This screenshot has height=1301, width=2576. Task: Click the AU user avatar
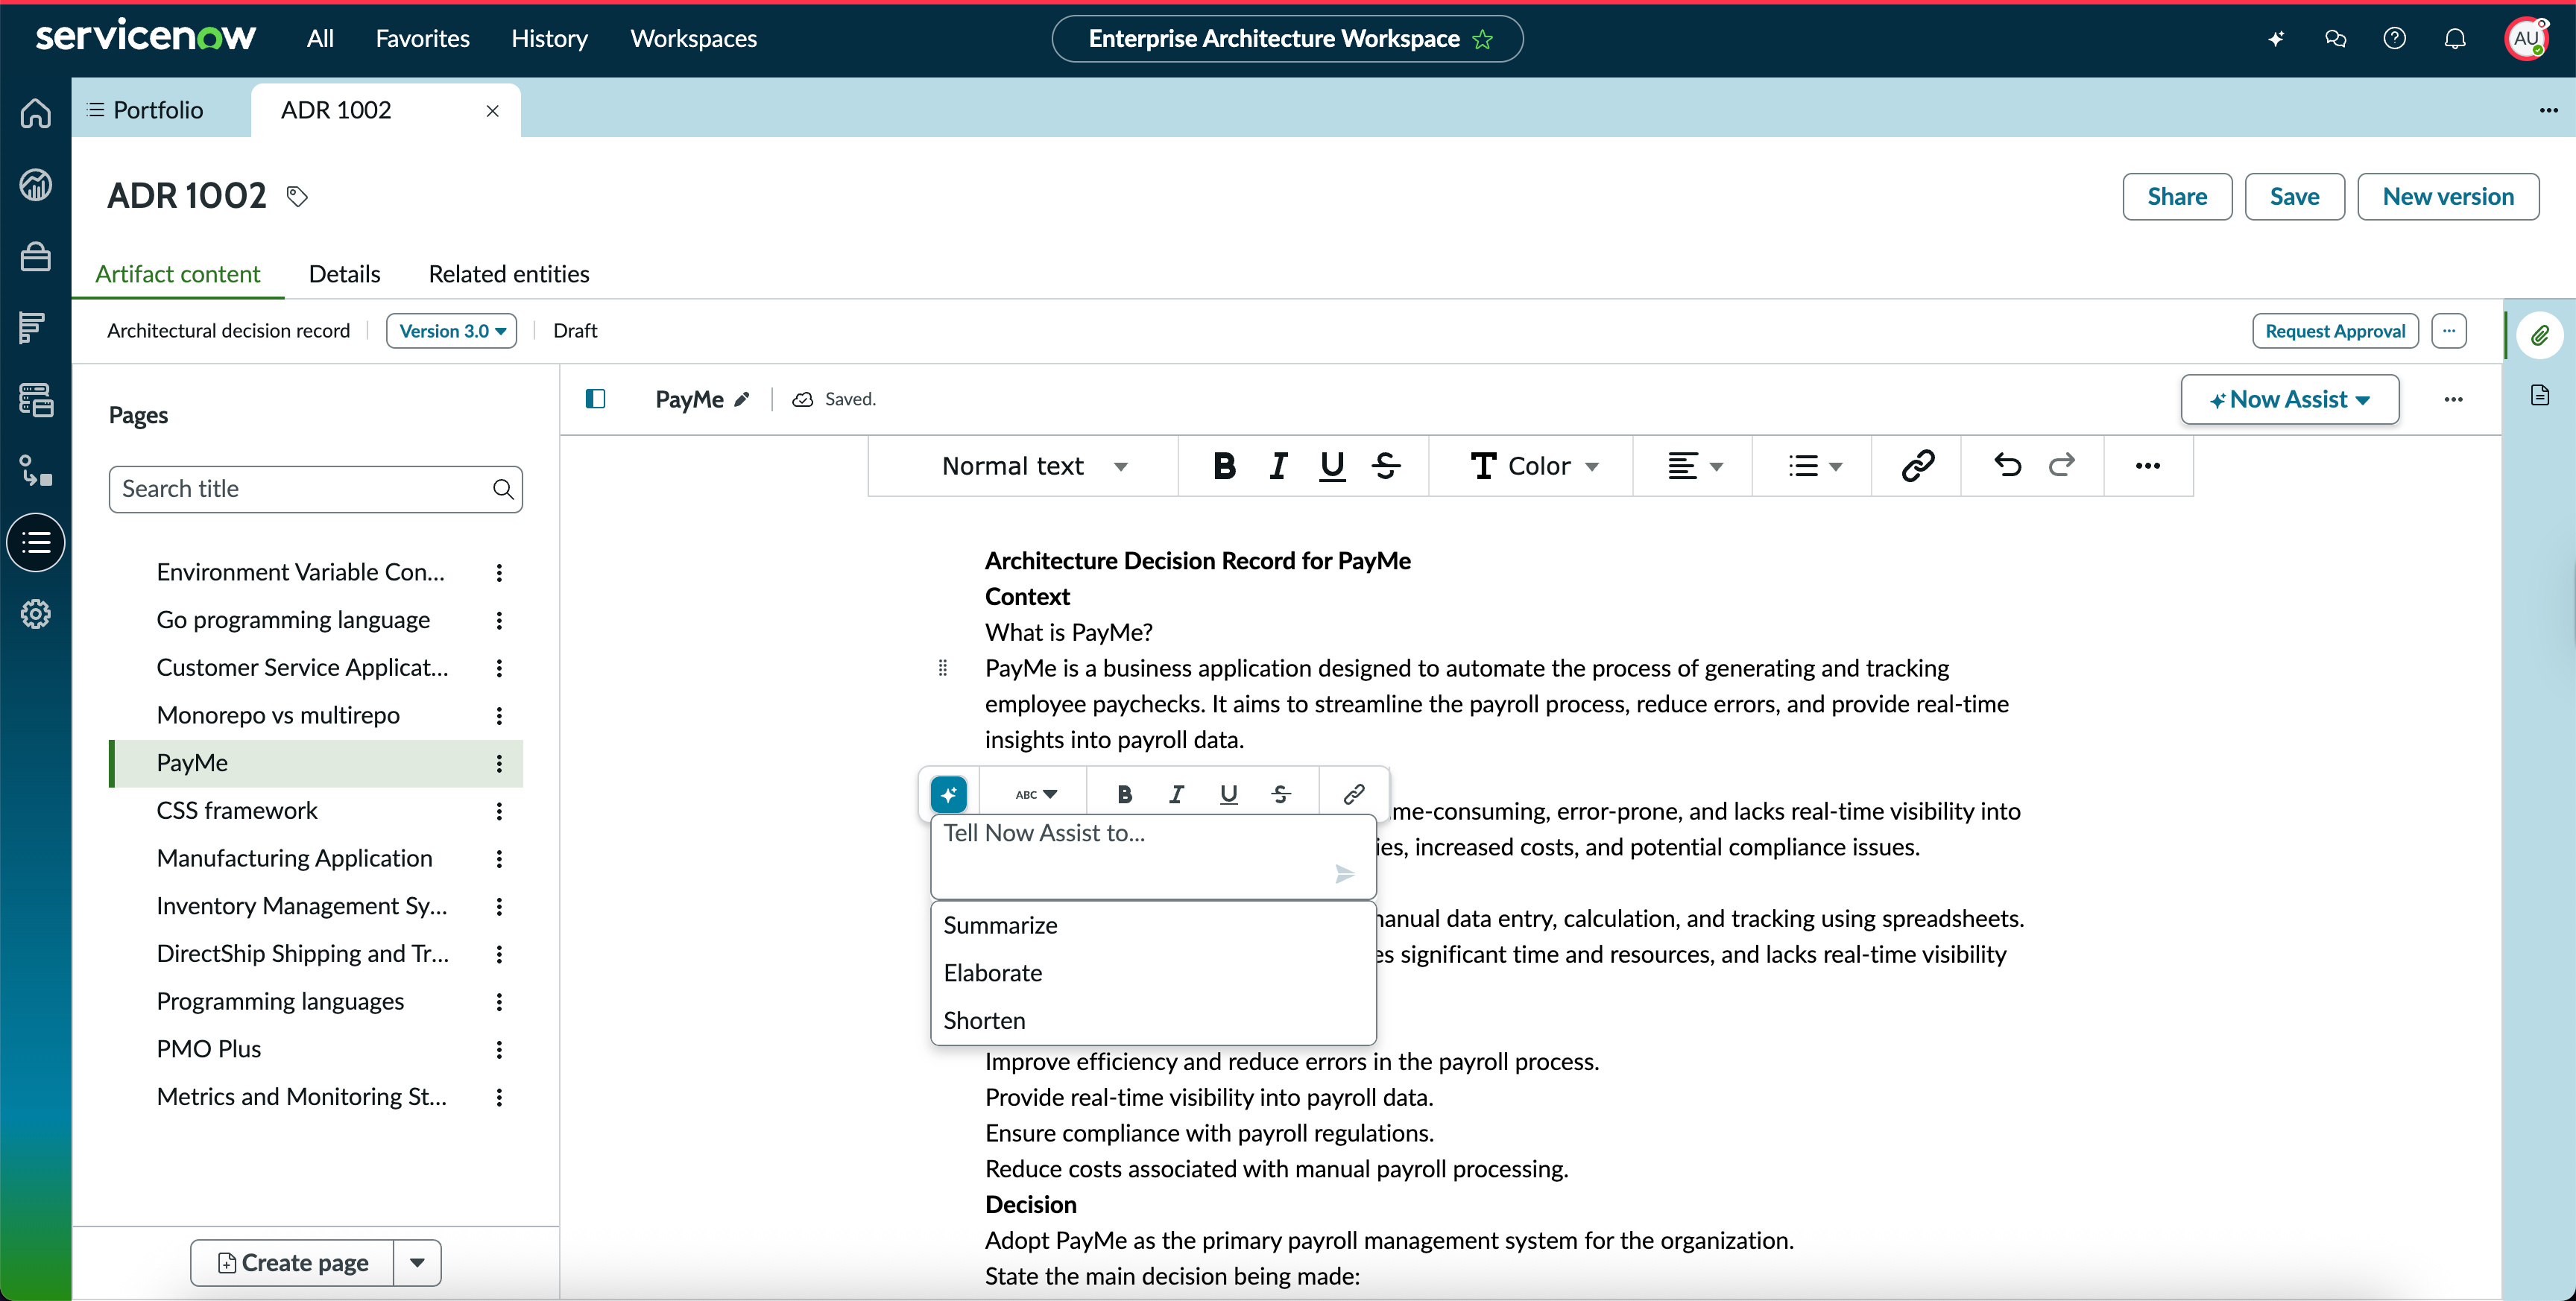point(2527,39)
